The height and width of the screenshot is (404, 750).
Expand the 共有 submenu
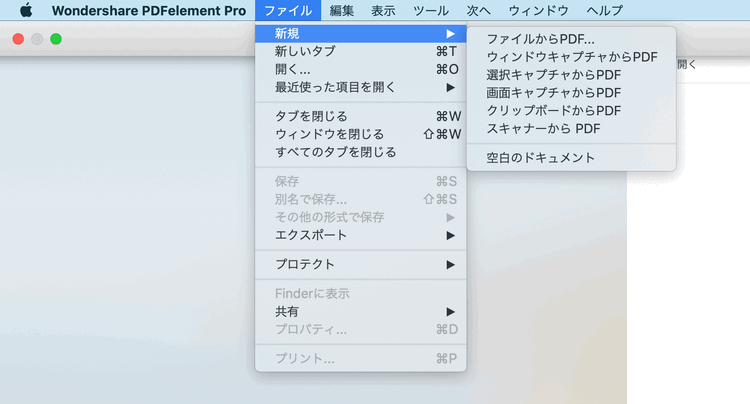tap(361, 312)
